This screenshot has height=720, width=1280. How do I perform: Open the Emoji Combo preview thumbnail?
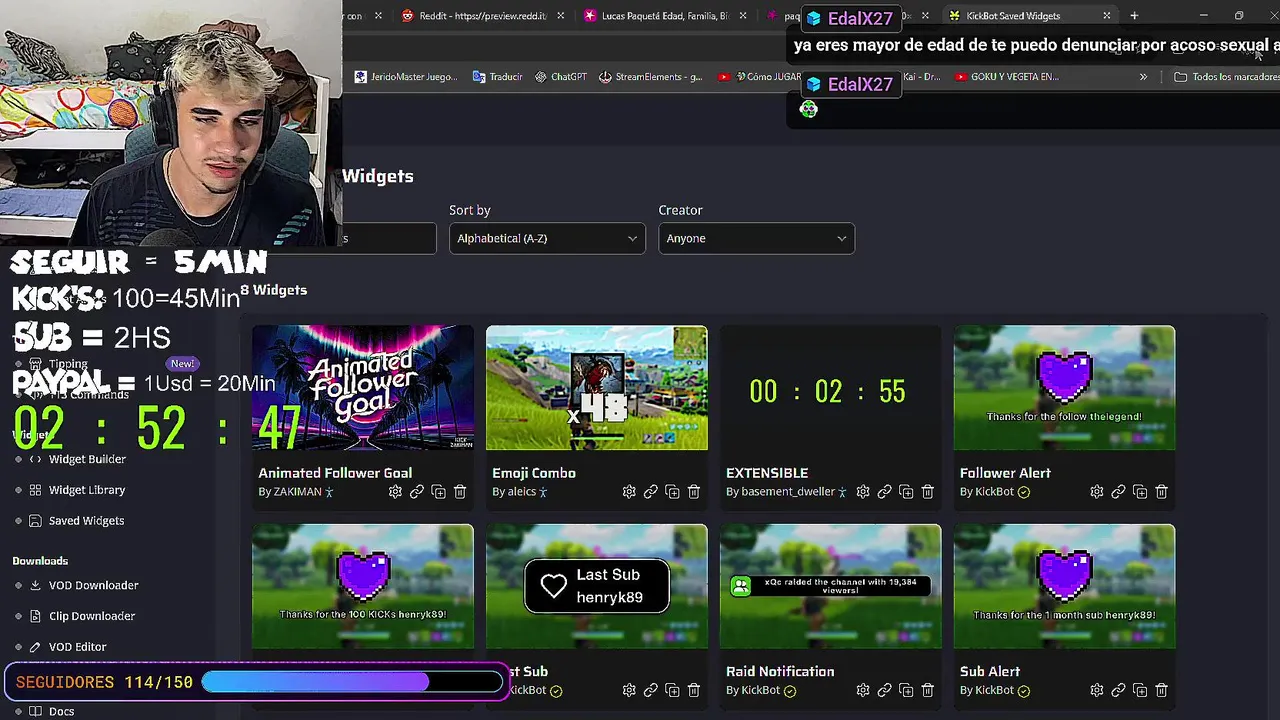click(x=597, y=388)
